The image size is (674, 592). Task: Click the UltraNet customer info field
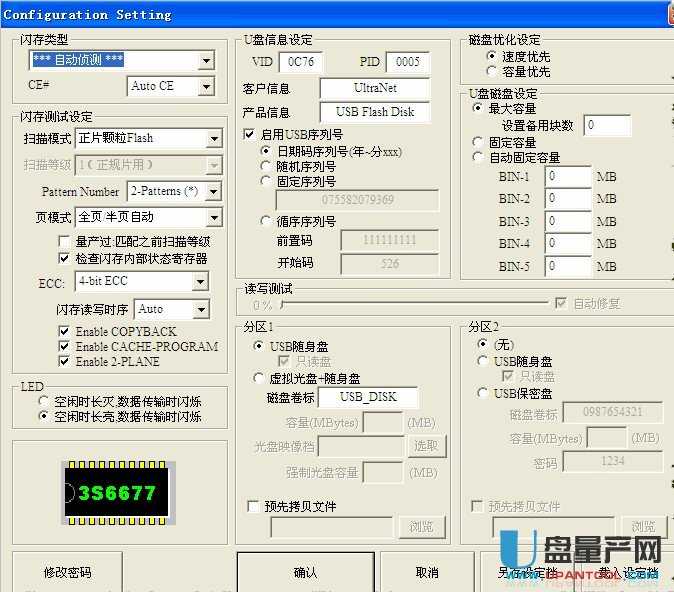375,88
